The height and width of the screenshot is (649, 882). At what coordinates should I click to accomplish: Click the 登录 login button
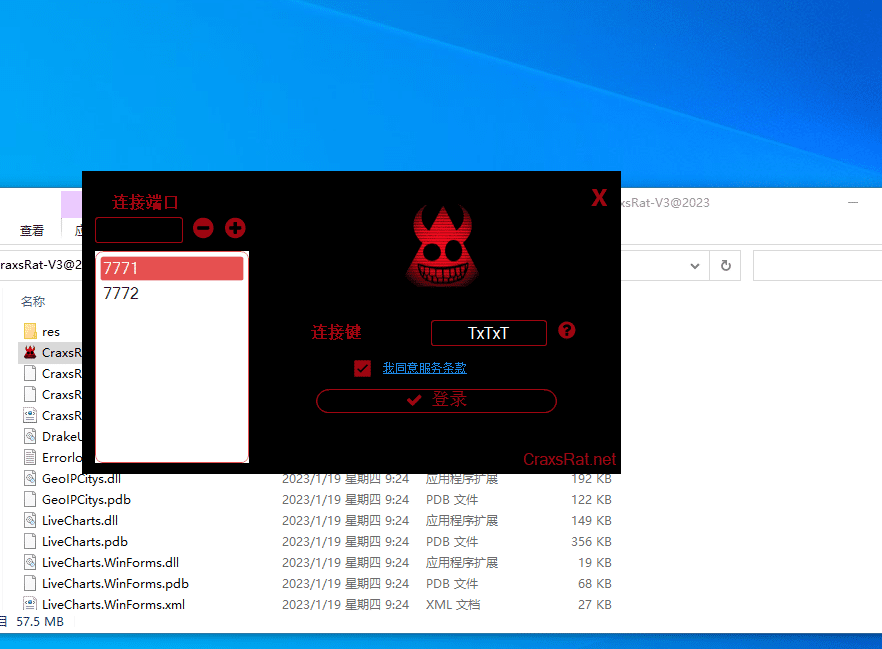coord(436,400)
